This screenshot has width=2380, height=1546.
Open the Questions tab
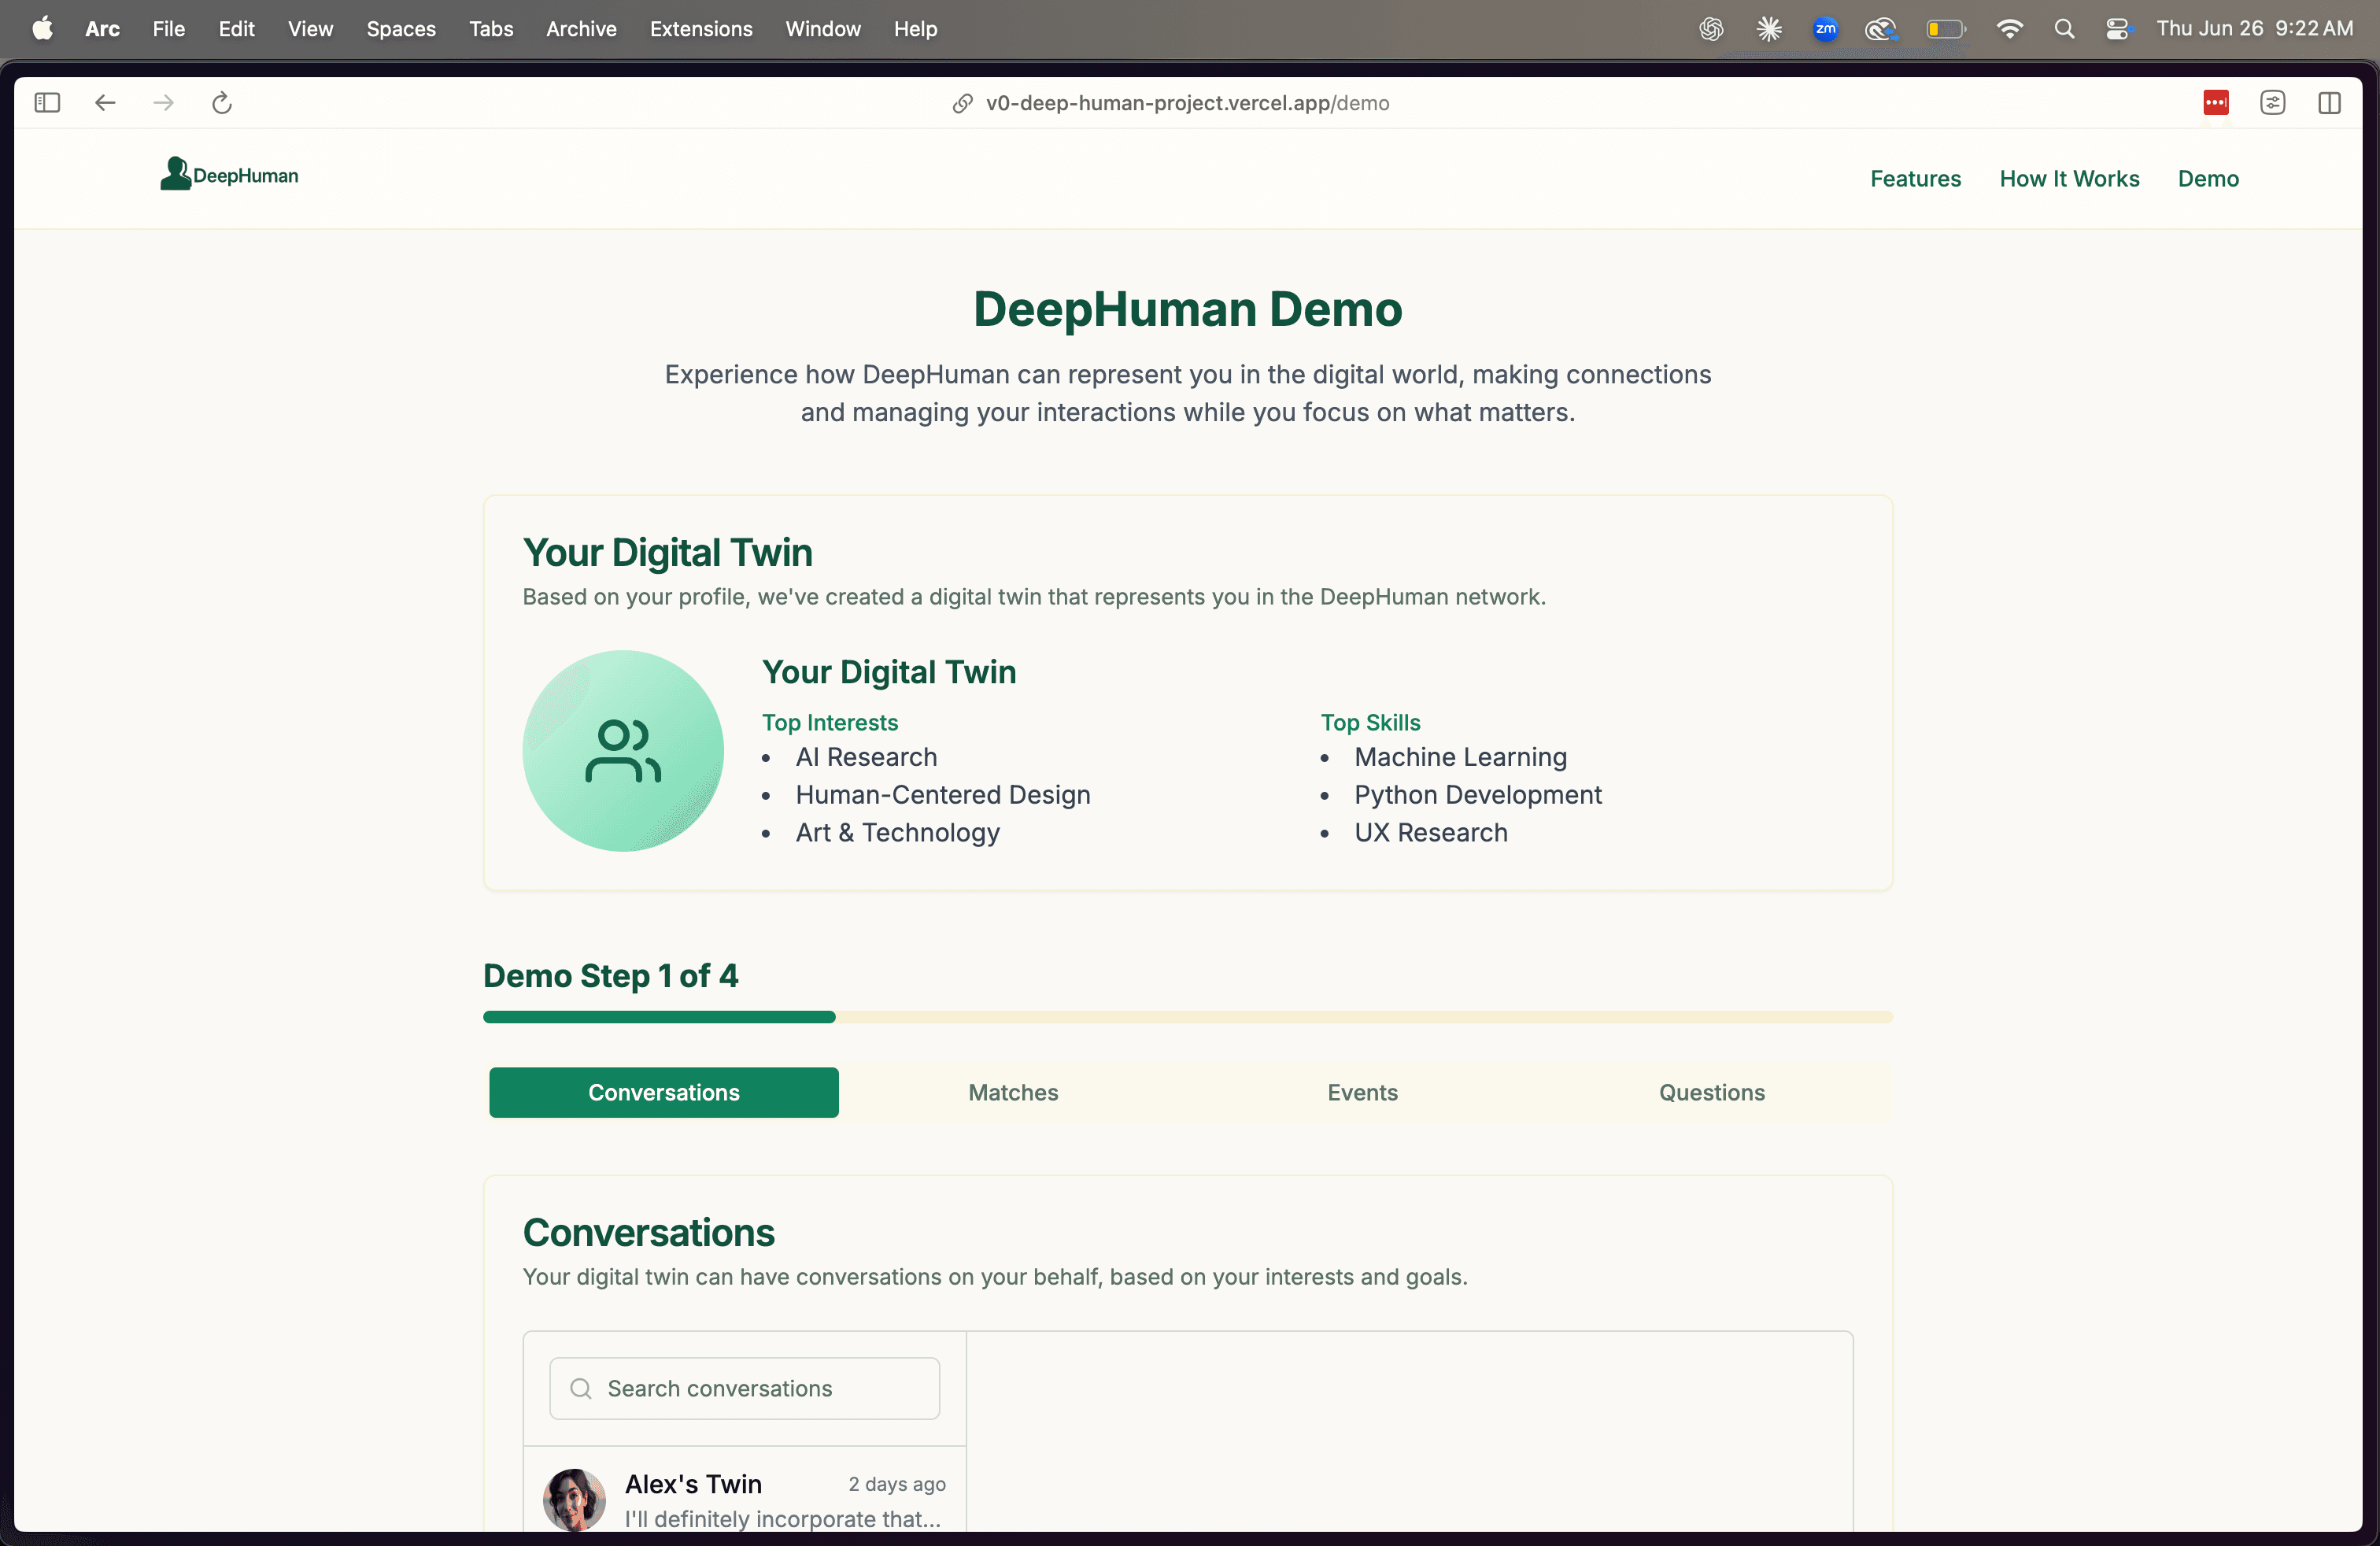(1711, 1092)
